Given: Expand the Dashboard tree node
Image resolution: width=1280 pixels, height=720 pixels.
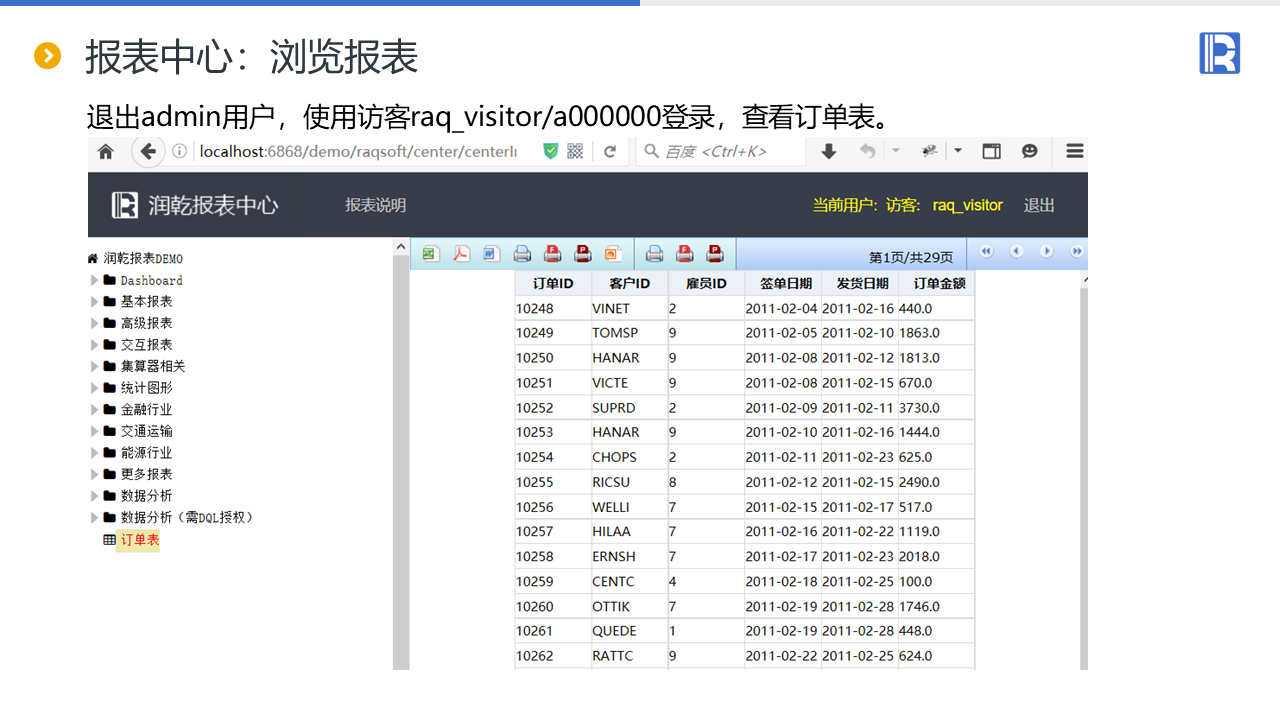Looking at the screenshot, I should pos(95,279).
